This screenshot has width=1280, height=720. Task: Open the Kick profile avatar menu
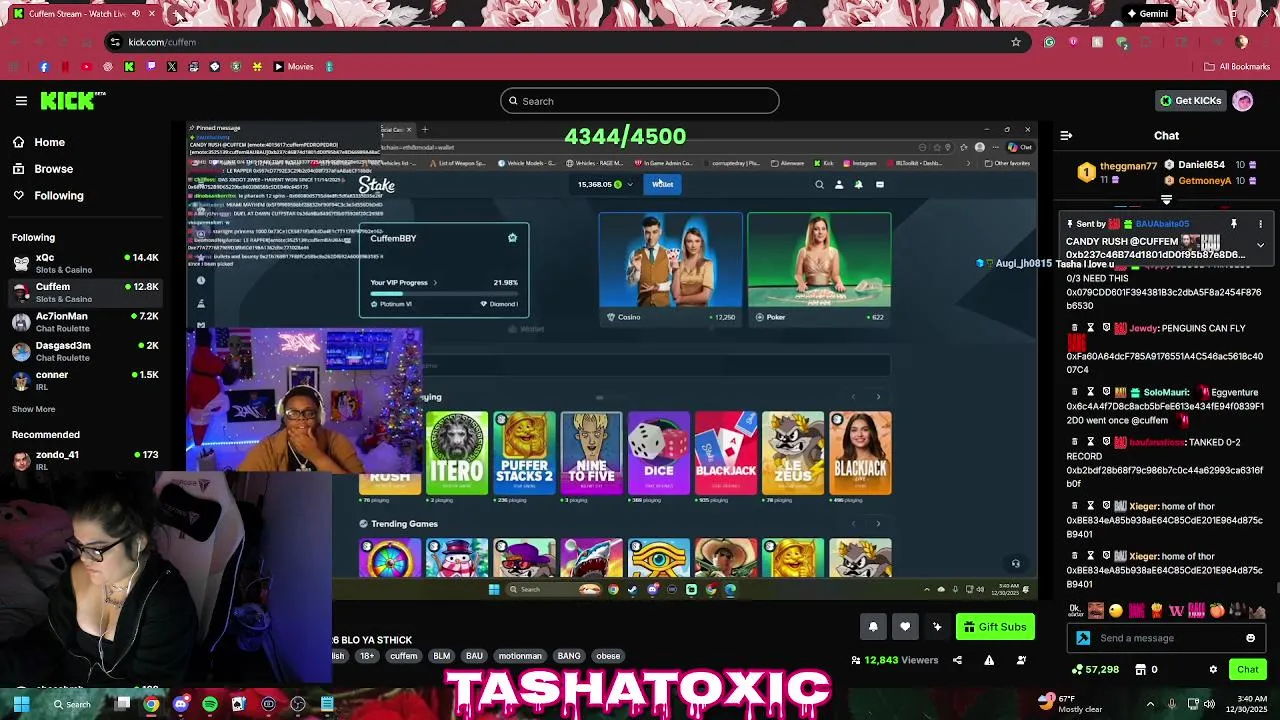[x=1243, y=101]
